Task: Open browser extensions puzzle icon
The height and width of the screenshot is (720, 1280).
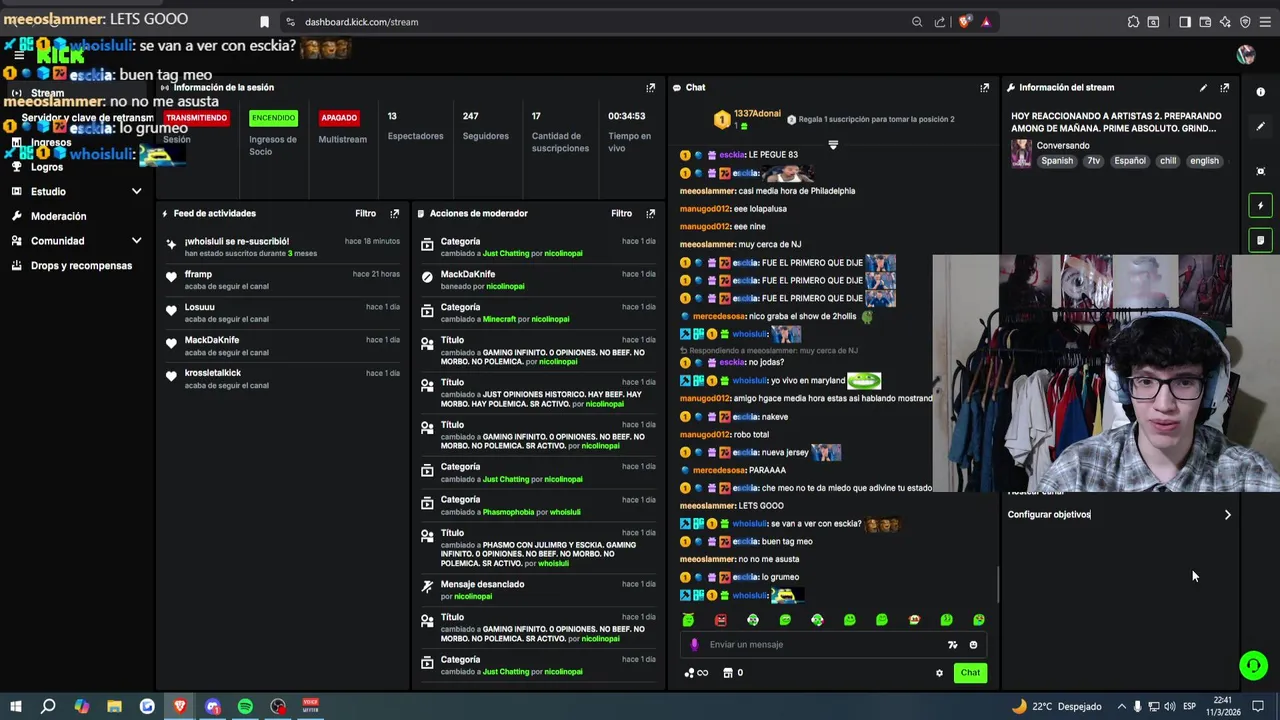Action: tap(1133, 22)
